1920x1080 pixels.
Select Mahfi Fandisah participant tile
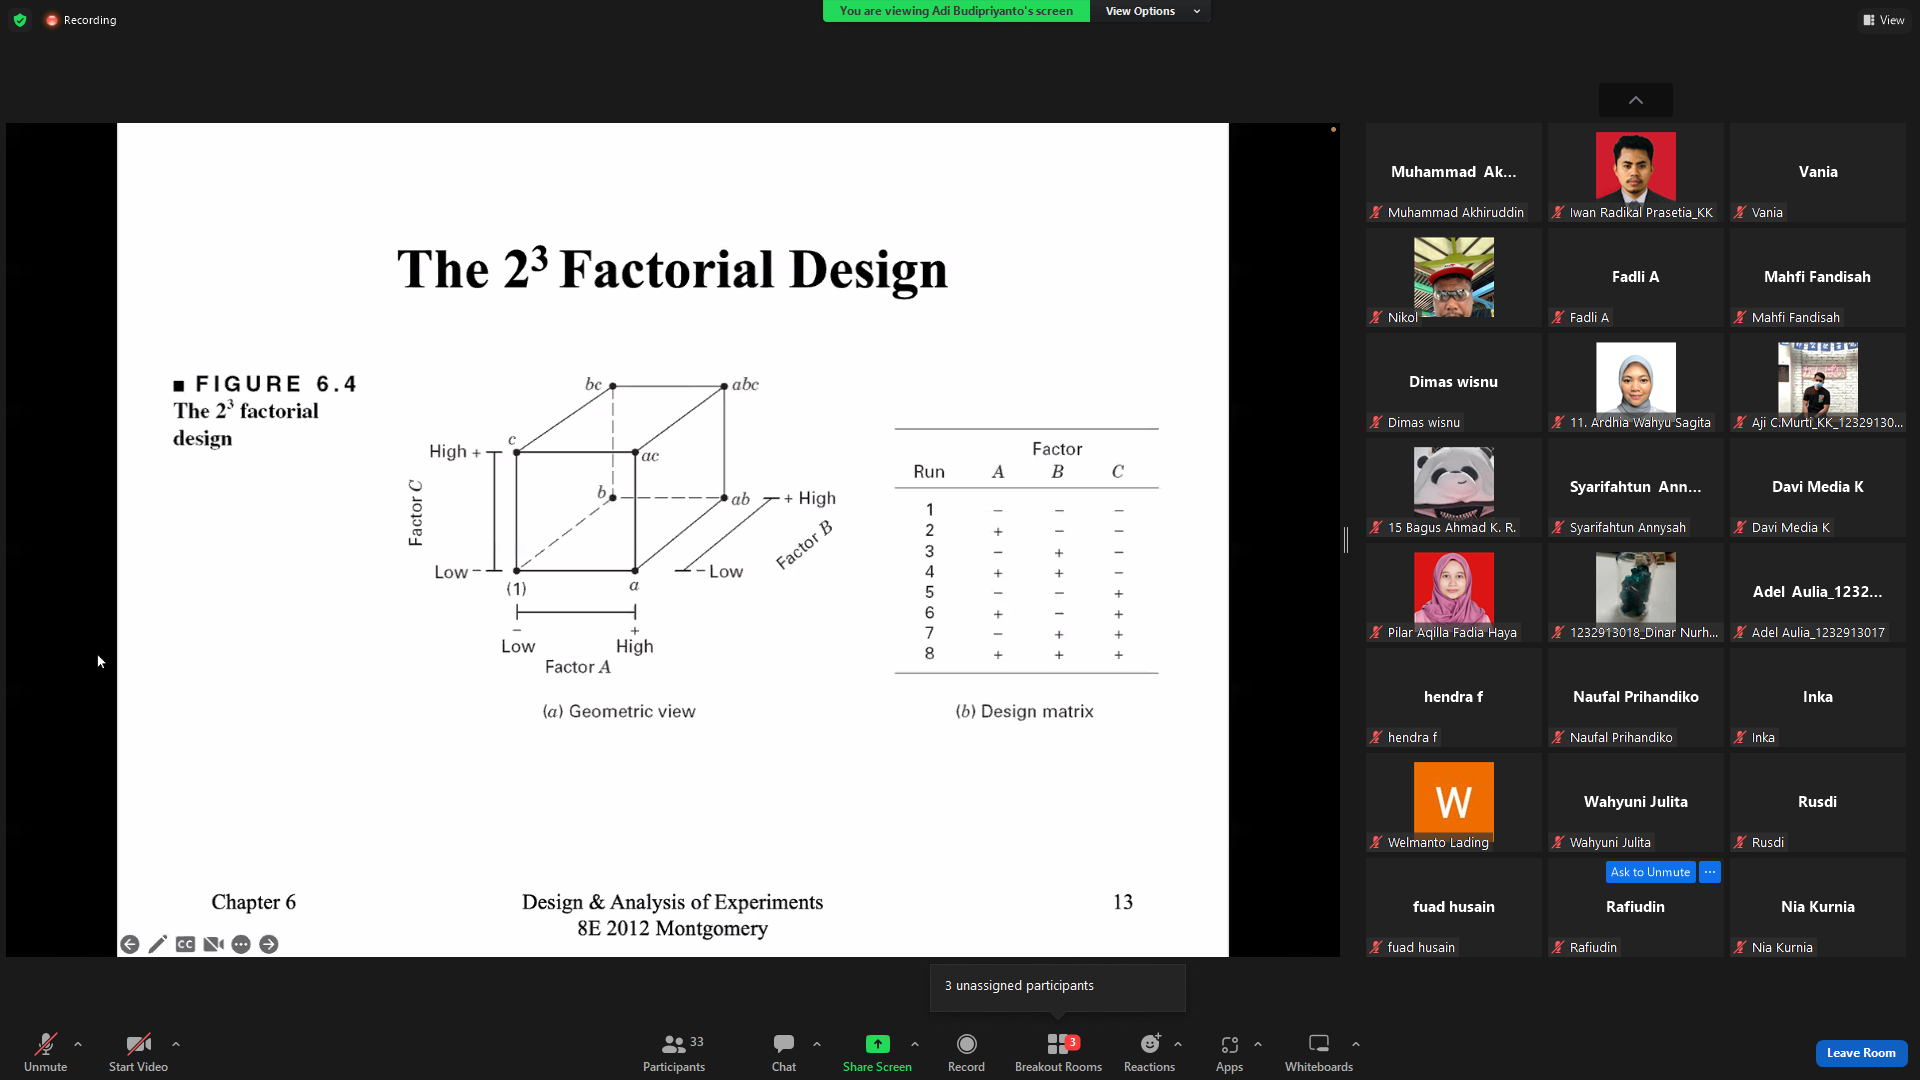click(1818, 278)
